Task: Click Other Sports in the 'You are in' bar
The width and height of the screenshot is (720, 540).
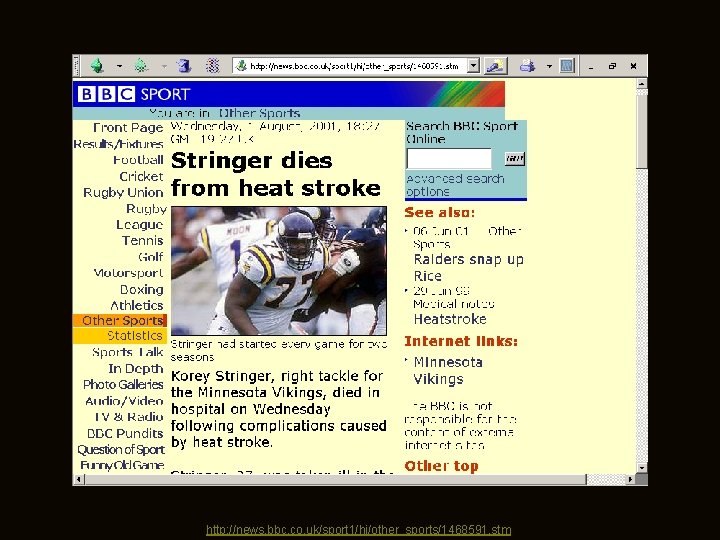Action: tap(259, 113)
